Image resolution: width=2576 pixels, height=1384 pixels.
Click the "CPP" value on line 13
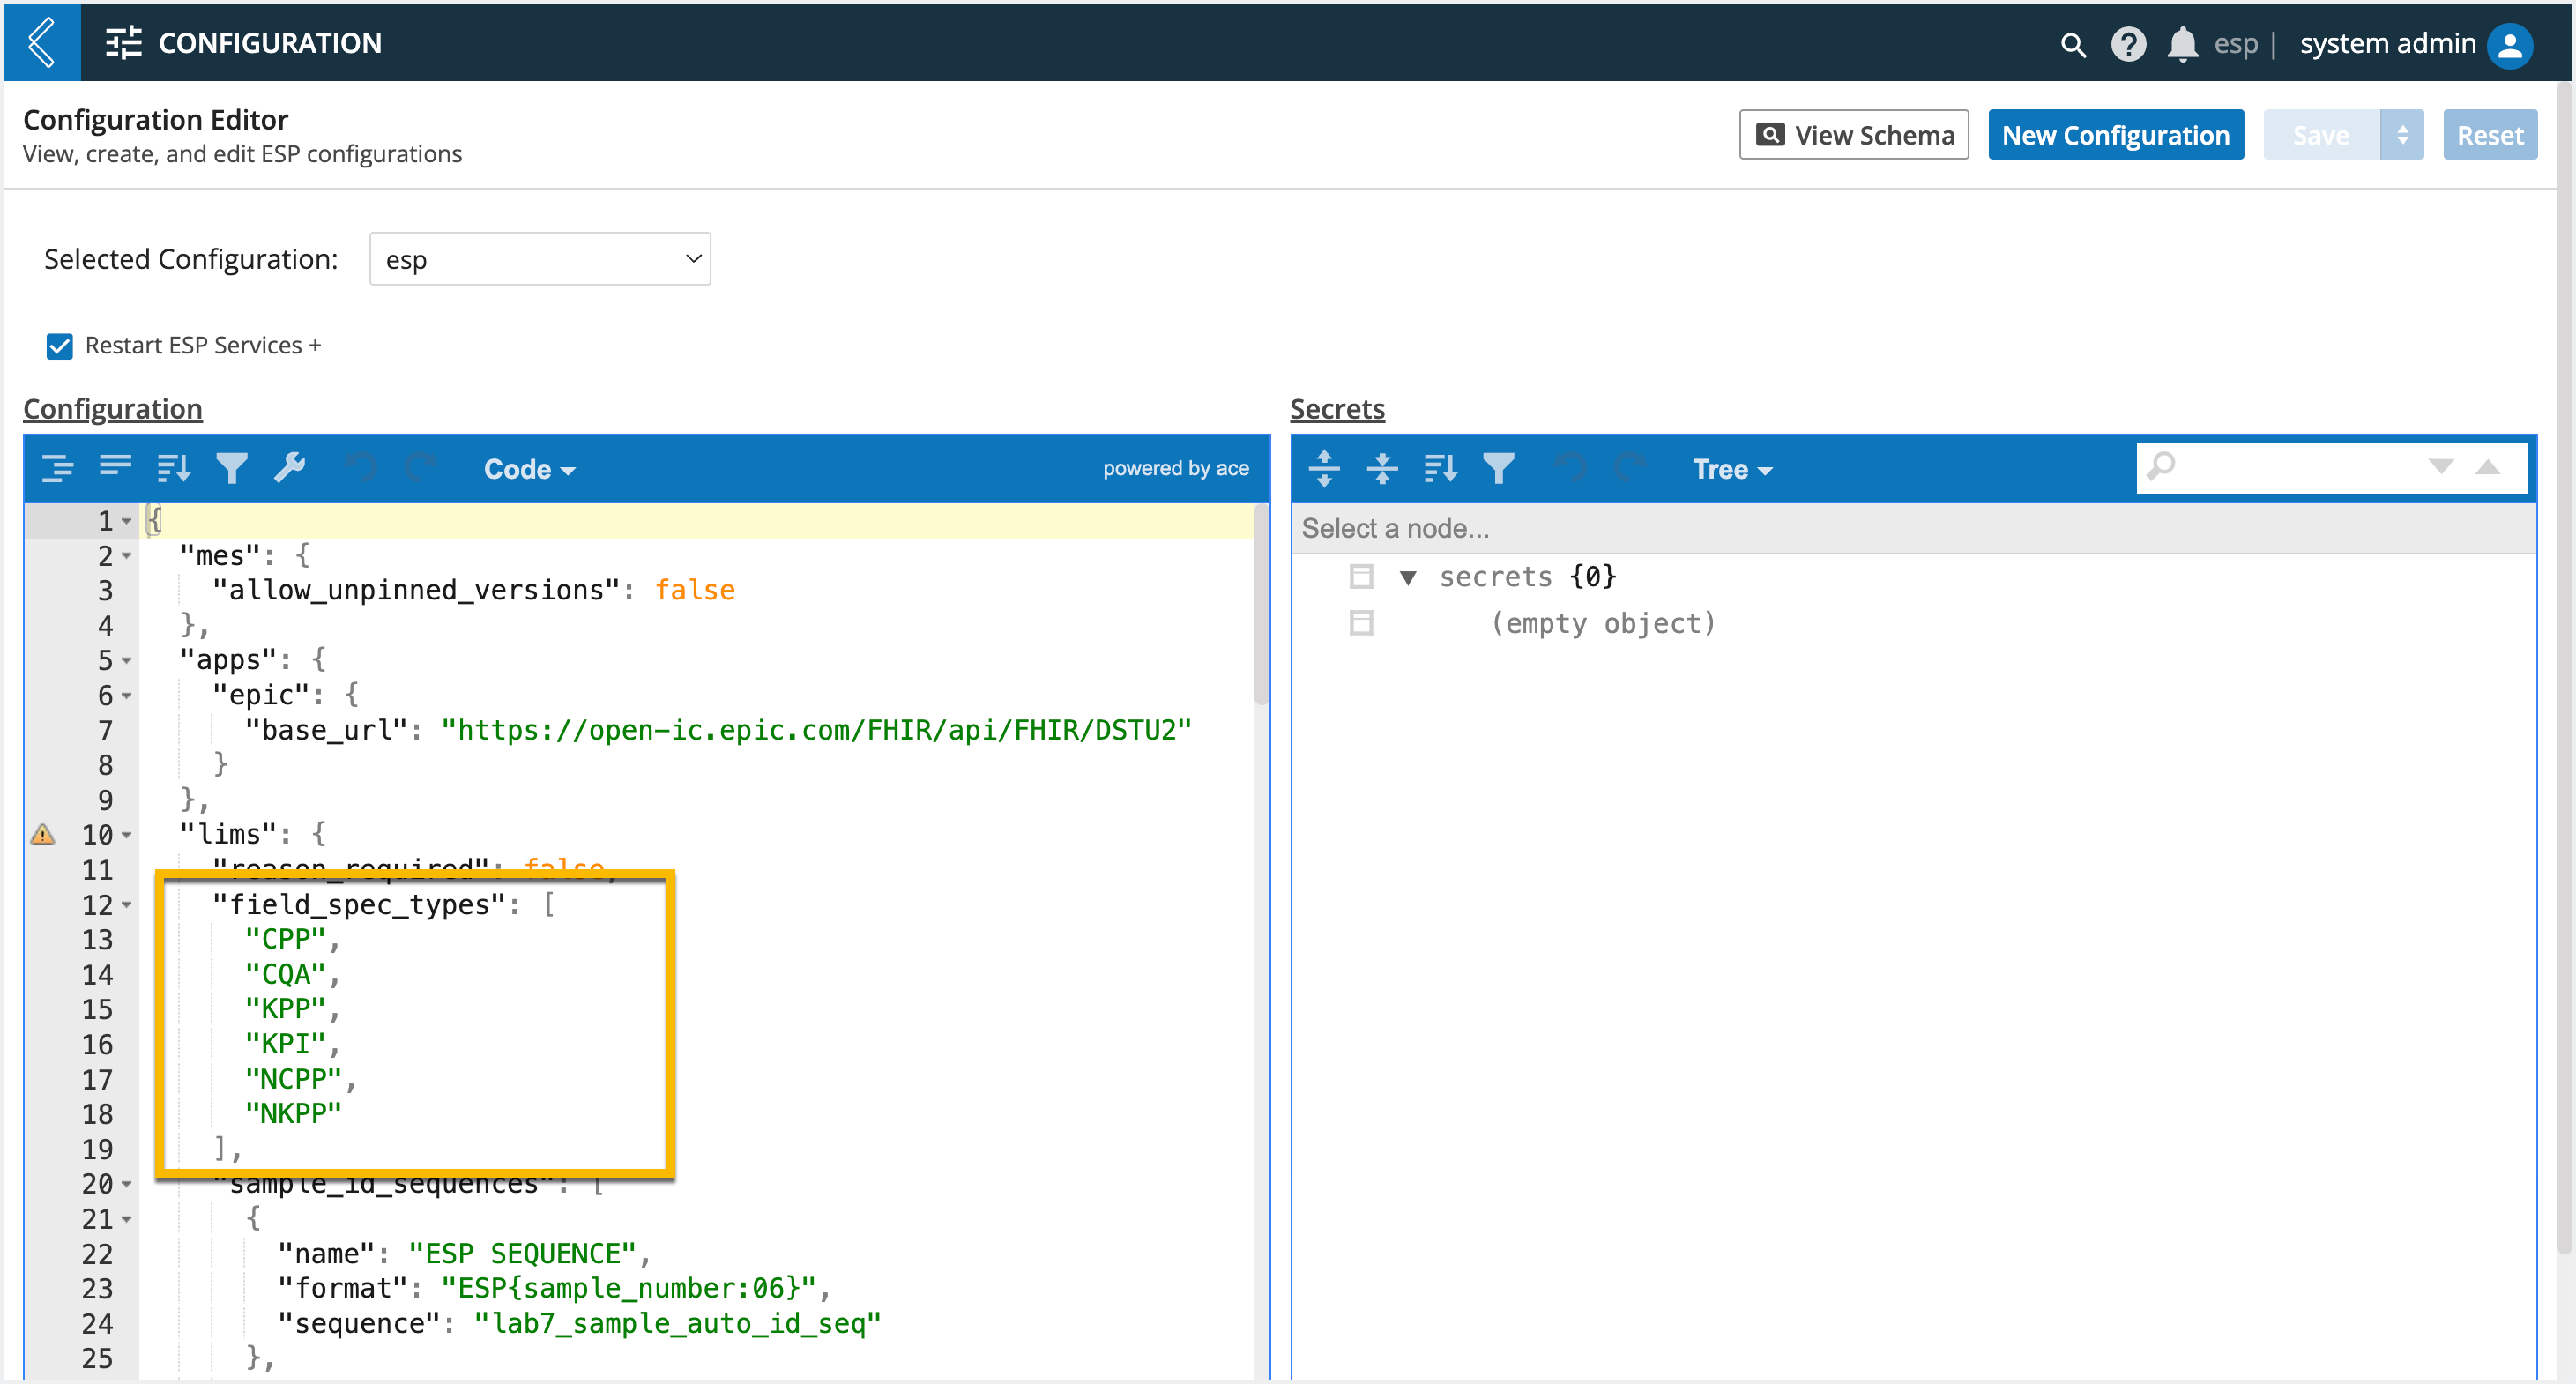pyautogui.click(x=286, y=939)
